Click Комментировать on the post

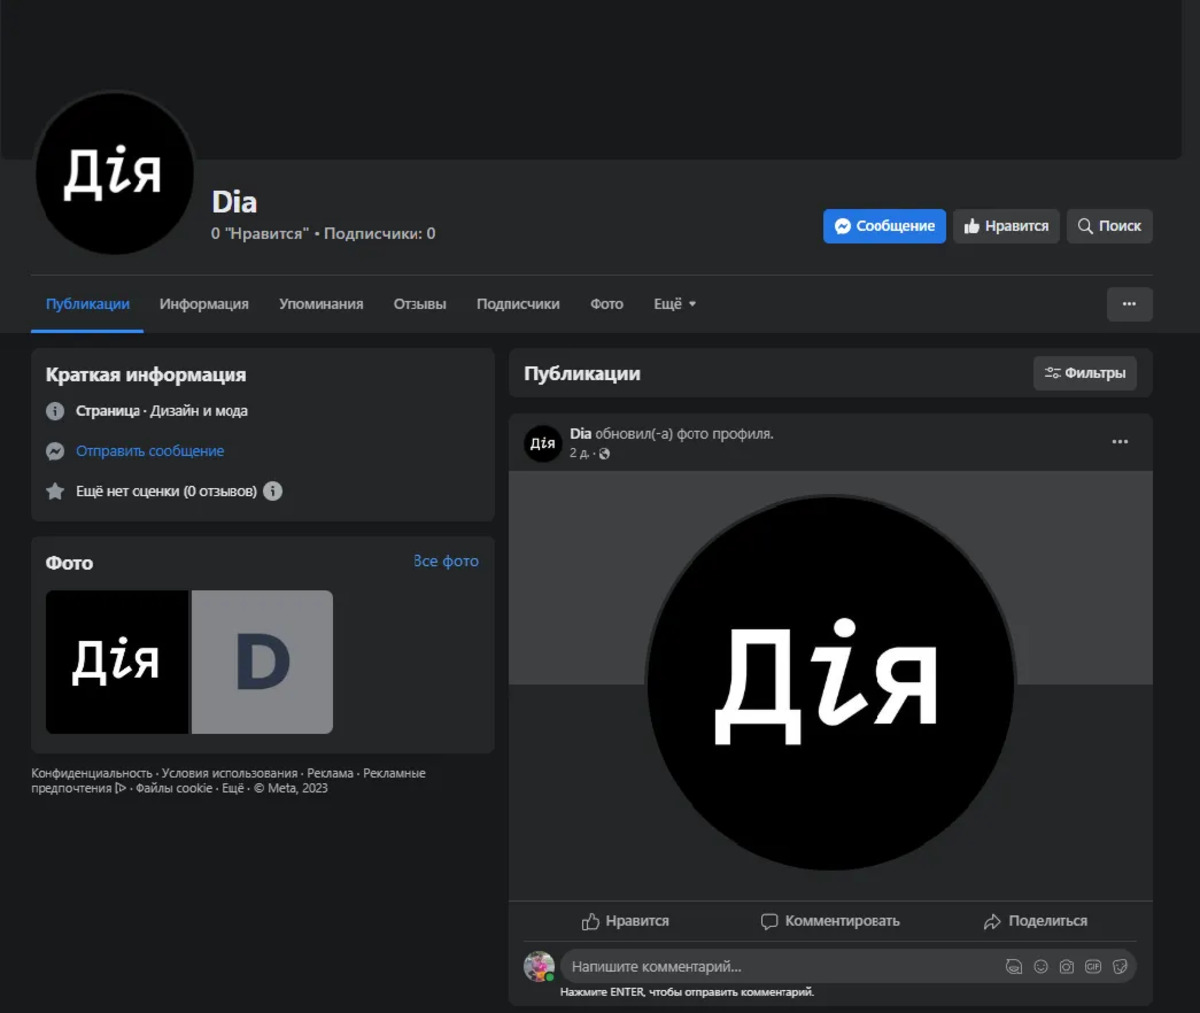(x=830, y=921)
